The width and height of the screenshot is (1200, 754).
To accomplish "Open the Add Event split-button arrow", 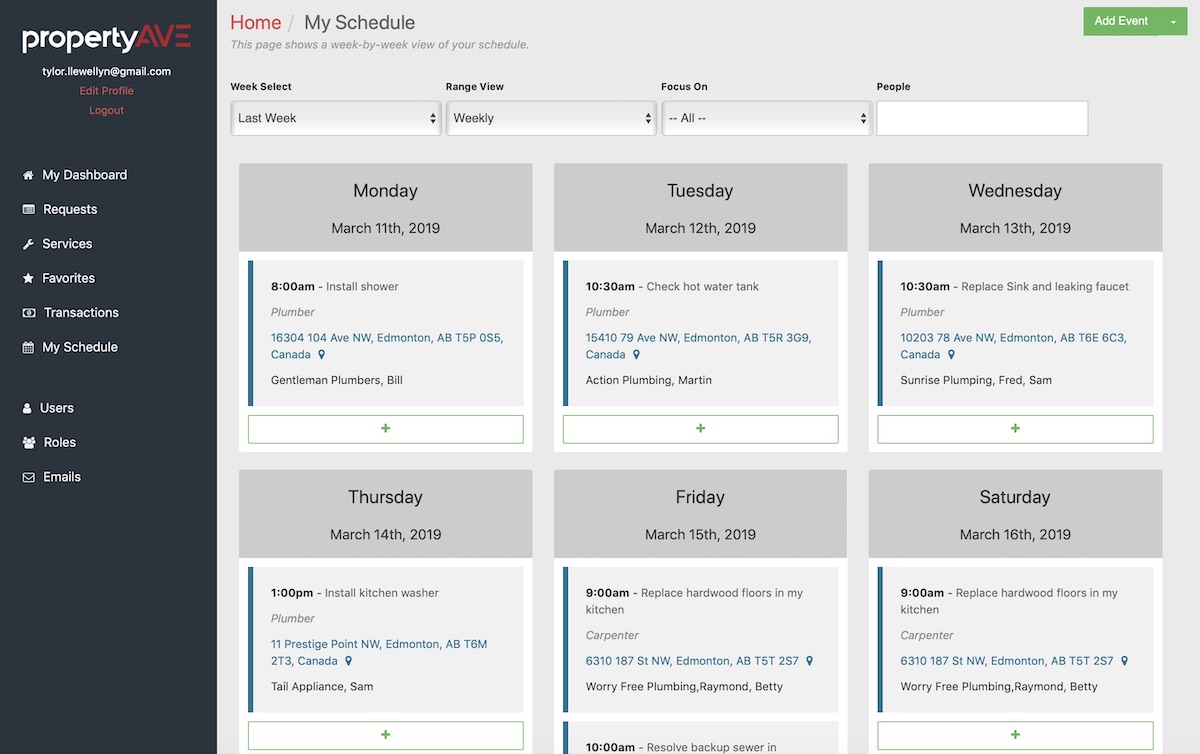I will tap(1173, 21).
